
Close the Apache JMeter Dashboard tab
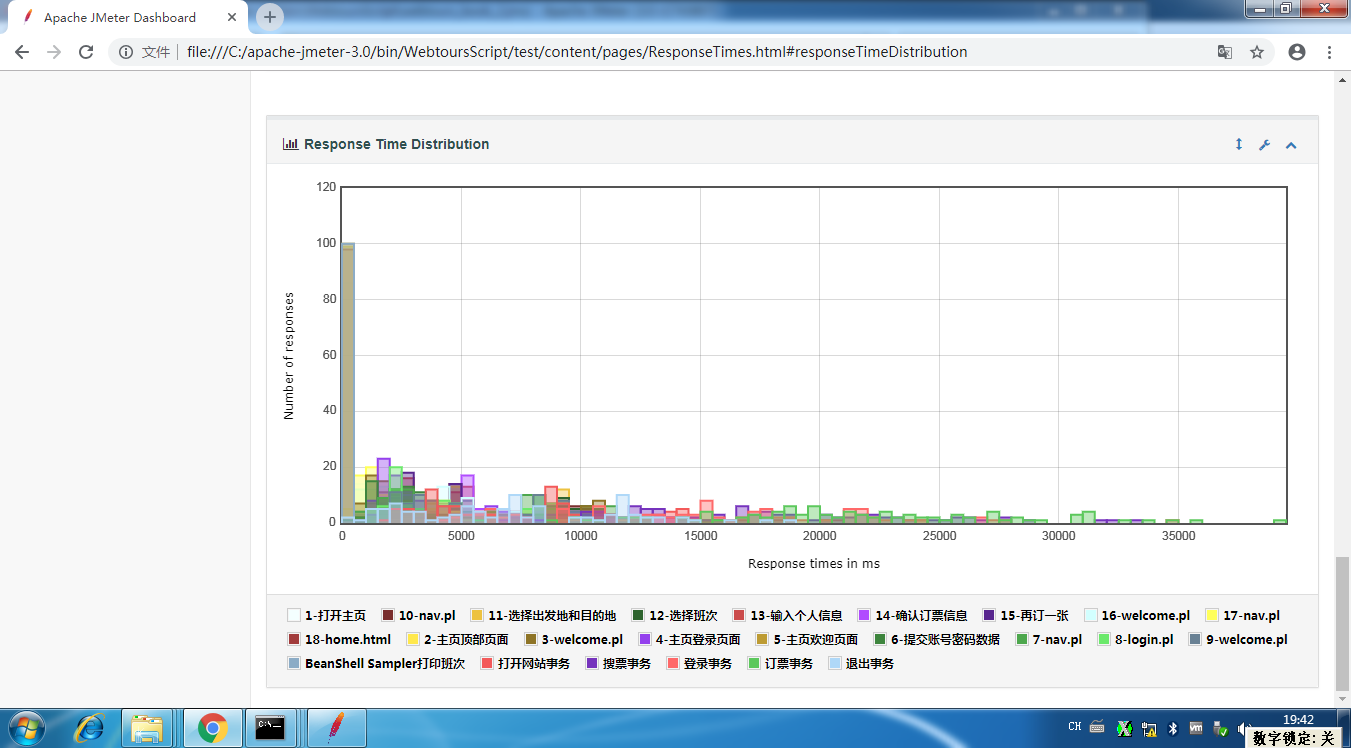(x=231, y=17)
